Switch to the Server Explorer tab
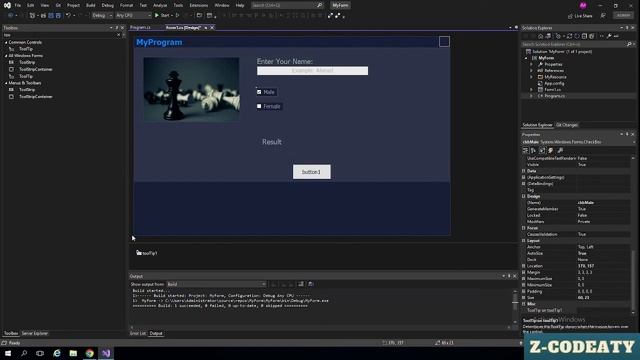Screen dimensions: 640x360 pyautogui.click(x=35, y=333)
